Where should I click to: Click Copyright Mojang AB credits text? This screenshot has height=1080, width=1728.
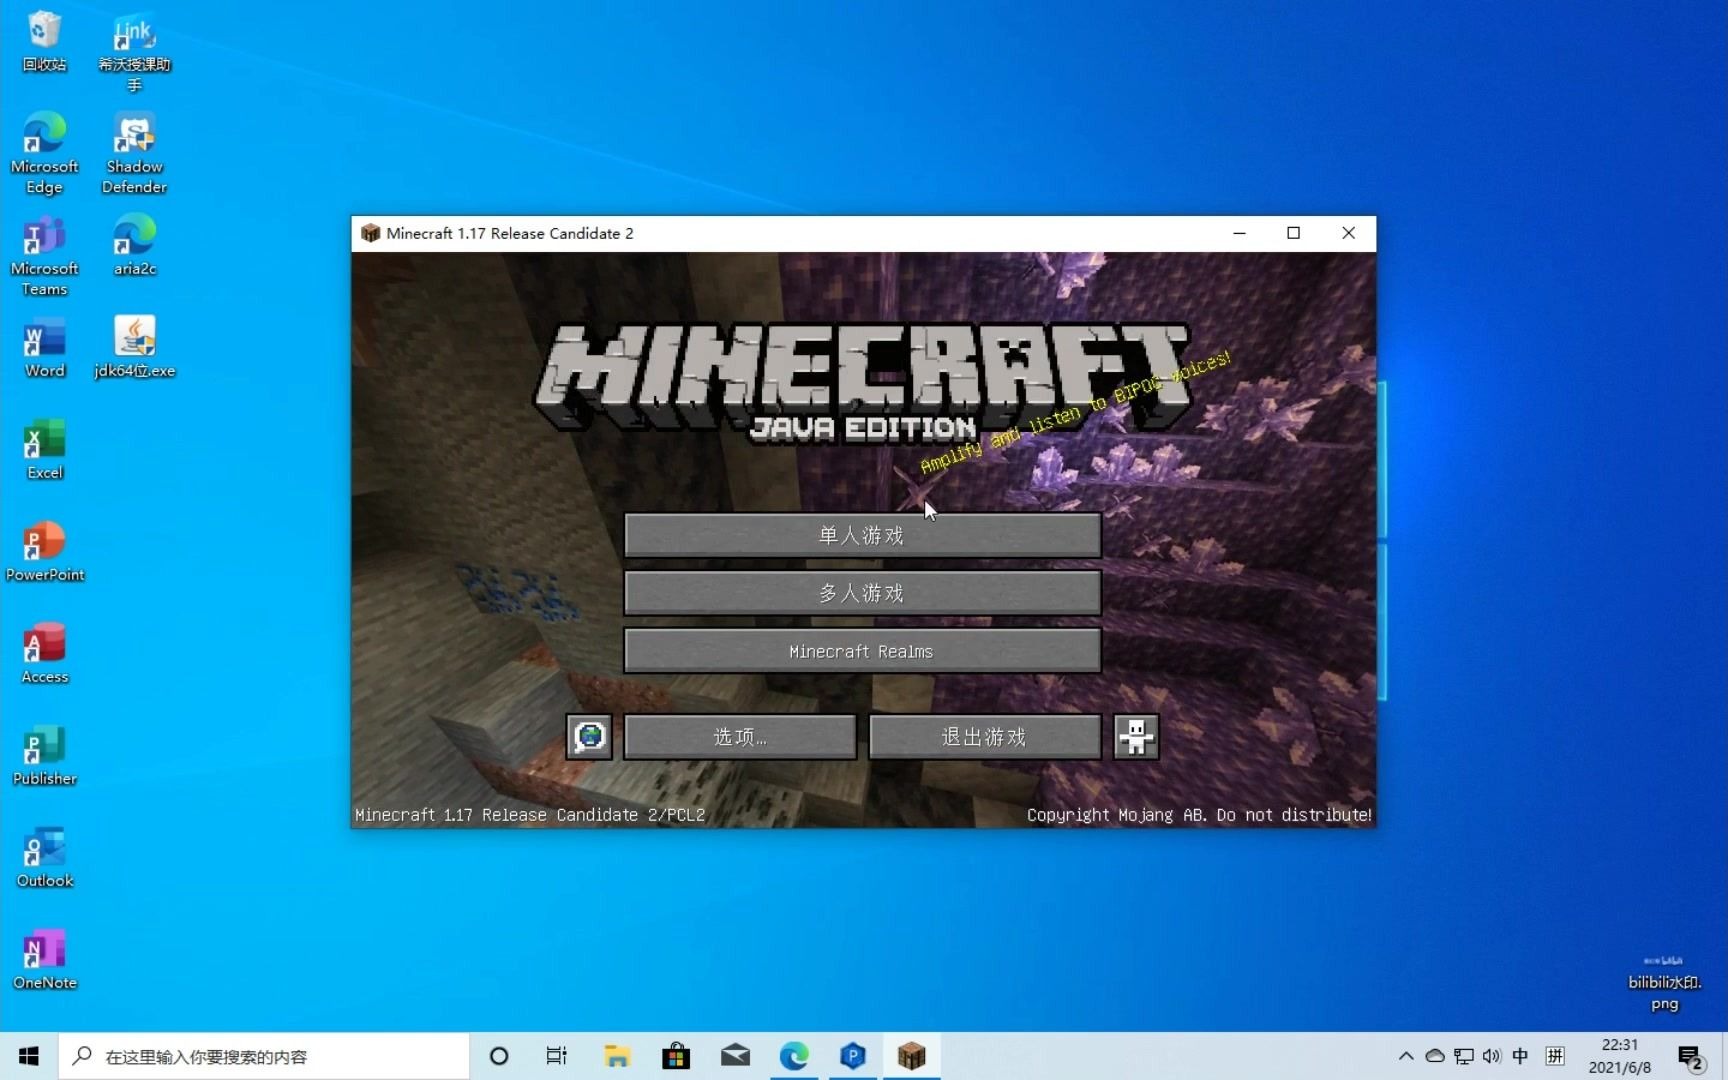1199,815
